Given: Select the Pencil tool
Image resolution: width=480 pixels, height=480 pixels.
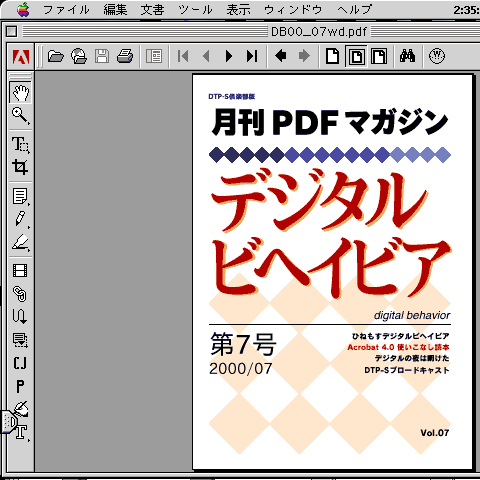Looking at the screenshot, I should click(x=20, y=219).
